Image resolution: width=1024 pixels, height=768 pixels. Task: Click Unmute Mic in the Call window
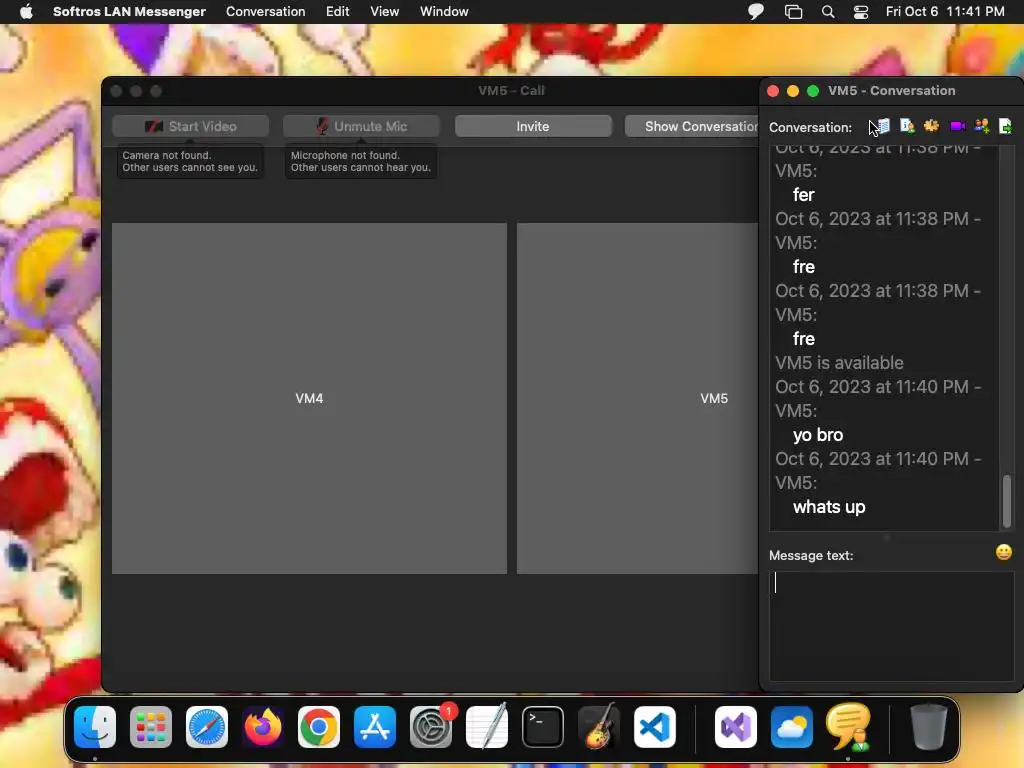coord(361,126)
